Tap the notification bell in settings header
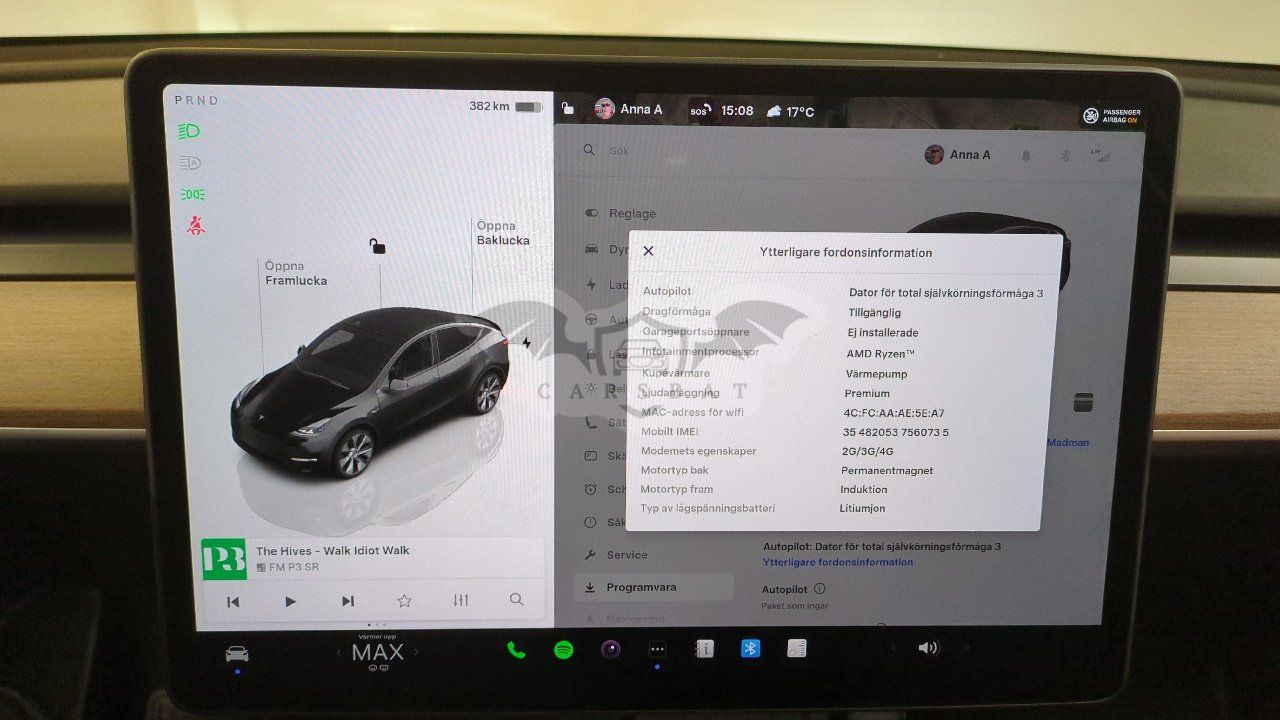 pos(1026,156)
